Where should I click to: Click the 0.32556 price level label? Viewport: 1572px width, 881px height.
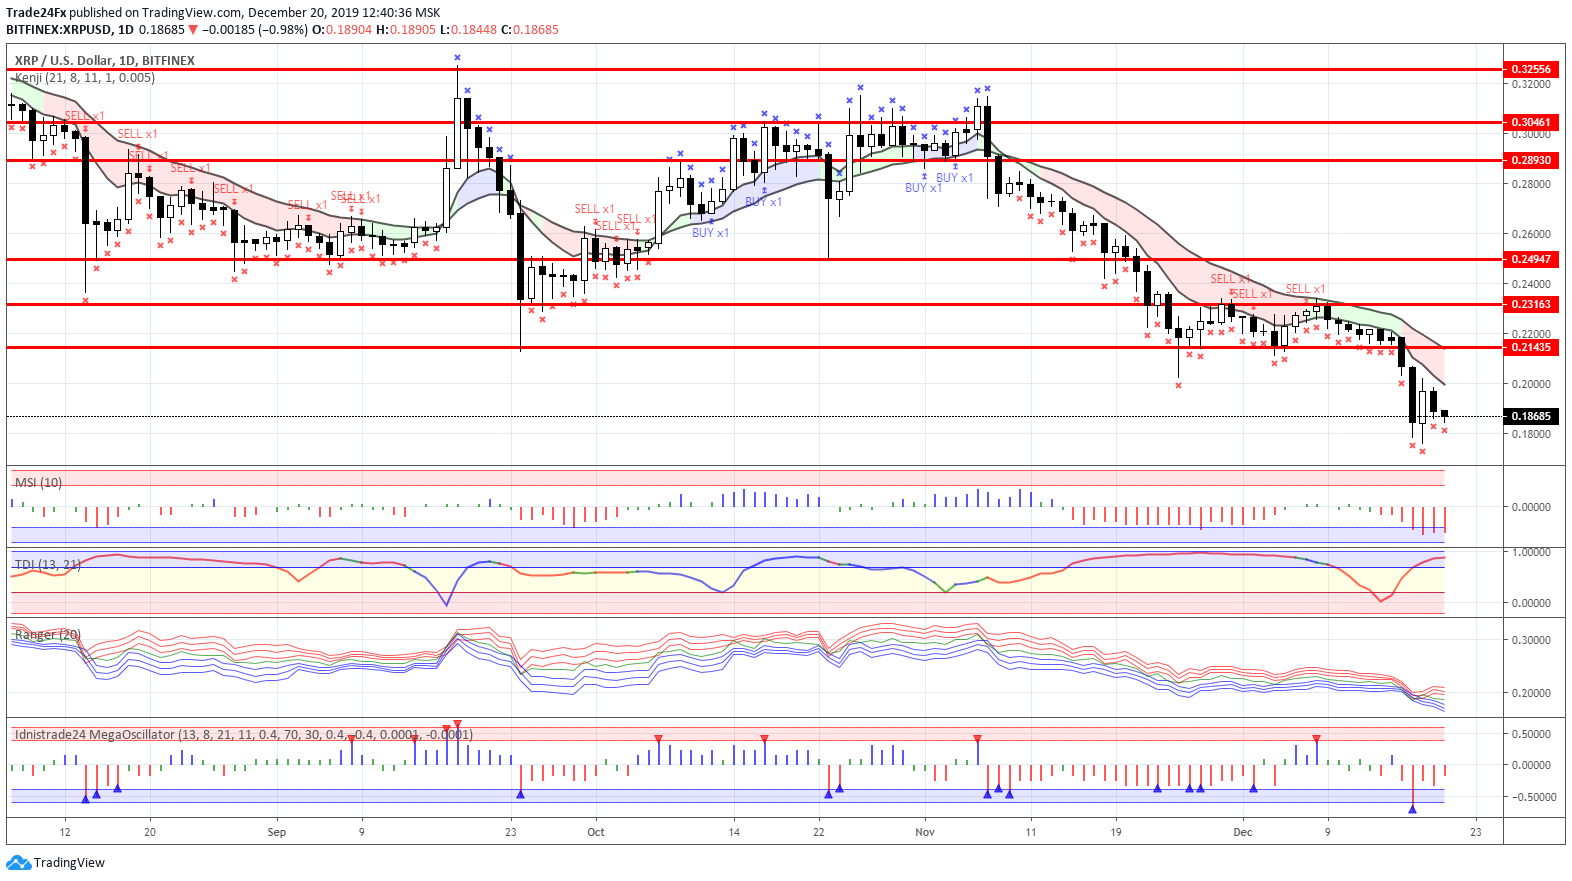tap(1531, 69)
